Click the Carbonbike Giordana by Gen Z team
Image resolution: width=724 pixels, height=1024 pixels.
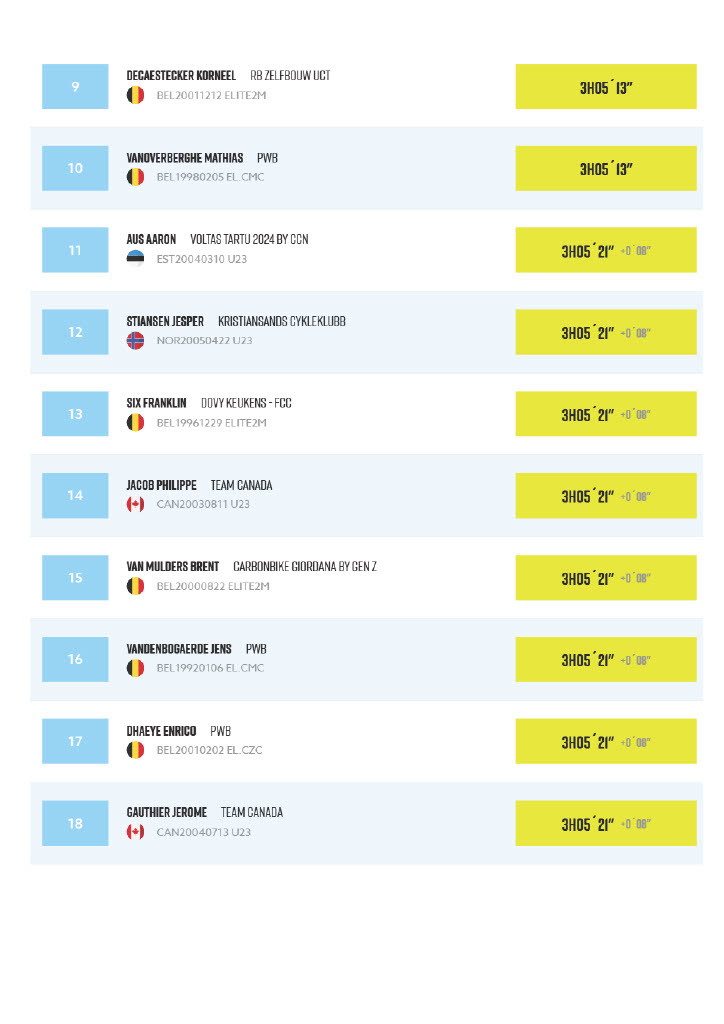pyautogui.click(x=304, y=567)
